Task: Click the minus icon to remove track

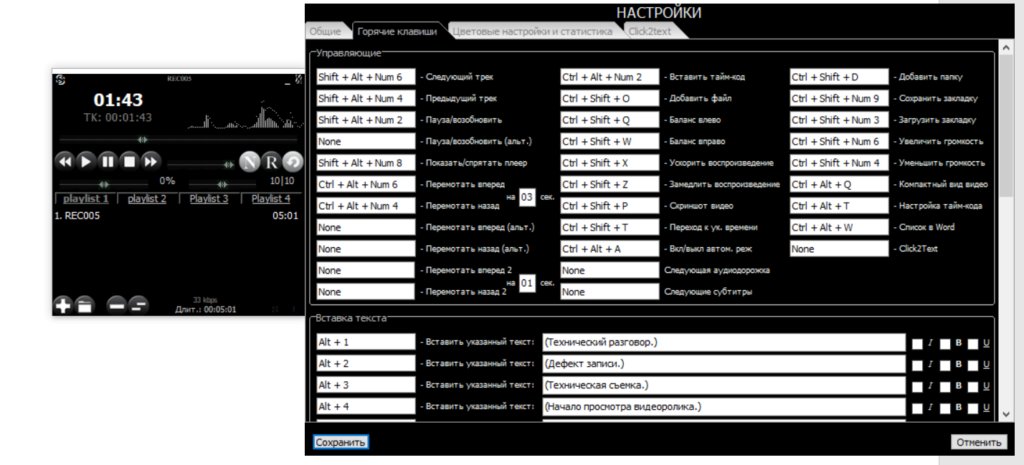Action: (x=116, y=305)
